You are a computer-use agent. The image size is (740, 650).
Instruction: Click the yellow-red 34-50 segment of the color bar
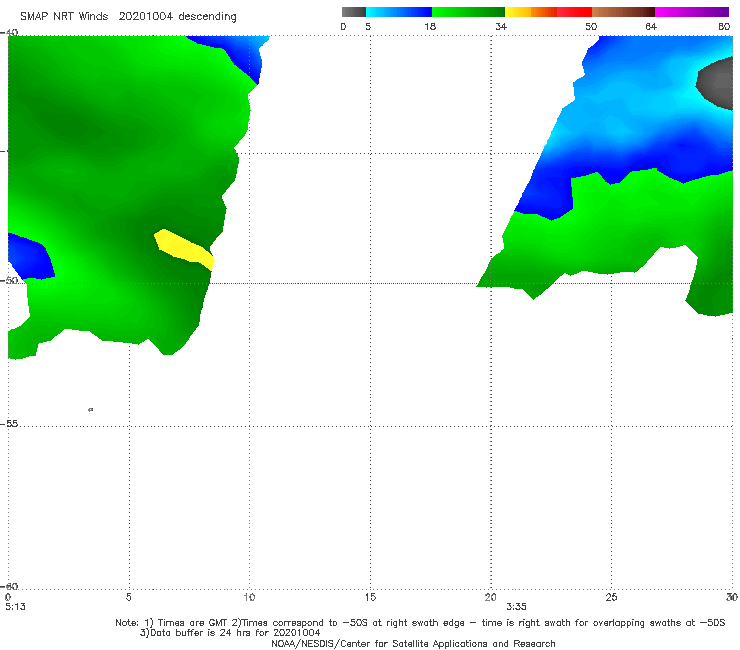click(548, 12)
